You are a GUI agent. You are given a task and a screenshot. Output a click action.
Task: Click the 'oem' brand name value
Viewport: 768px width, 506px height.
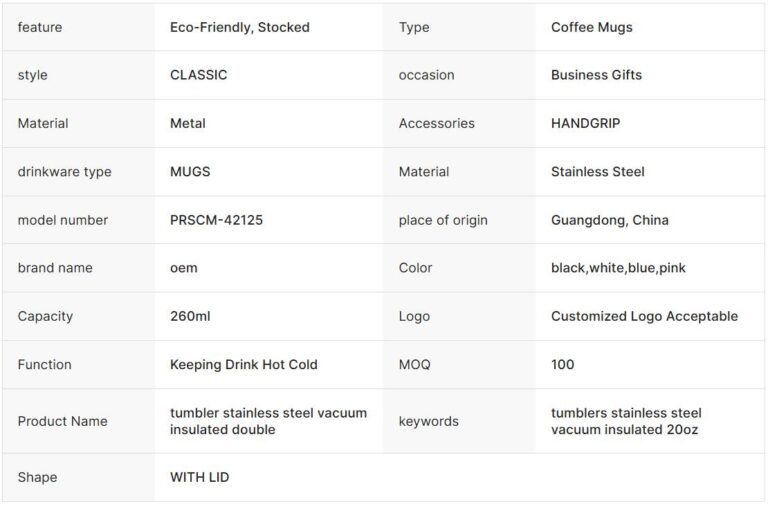coord(184,268)
